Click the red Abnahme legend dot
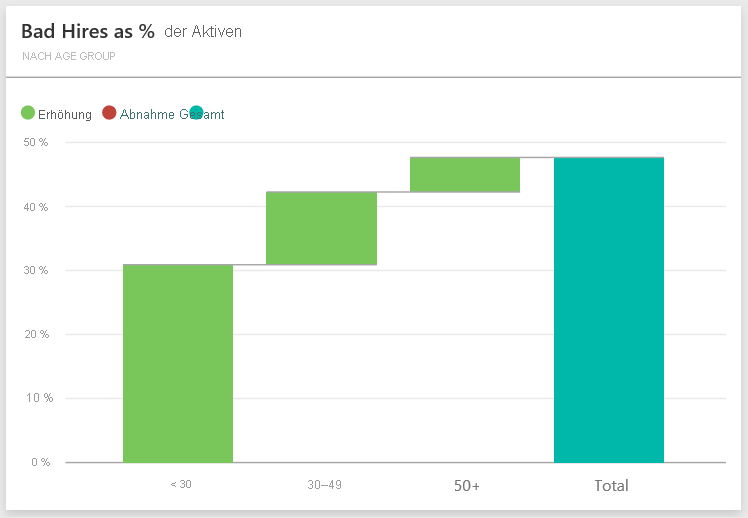 [109, 114]
